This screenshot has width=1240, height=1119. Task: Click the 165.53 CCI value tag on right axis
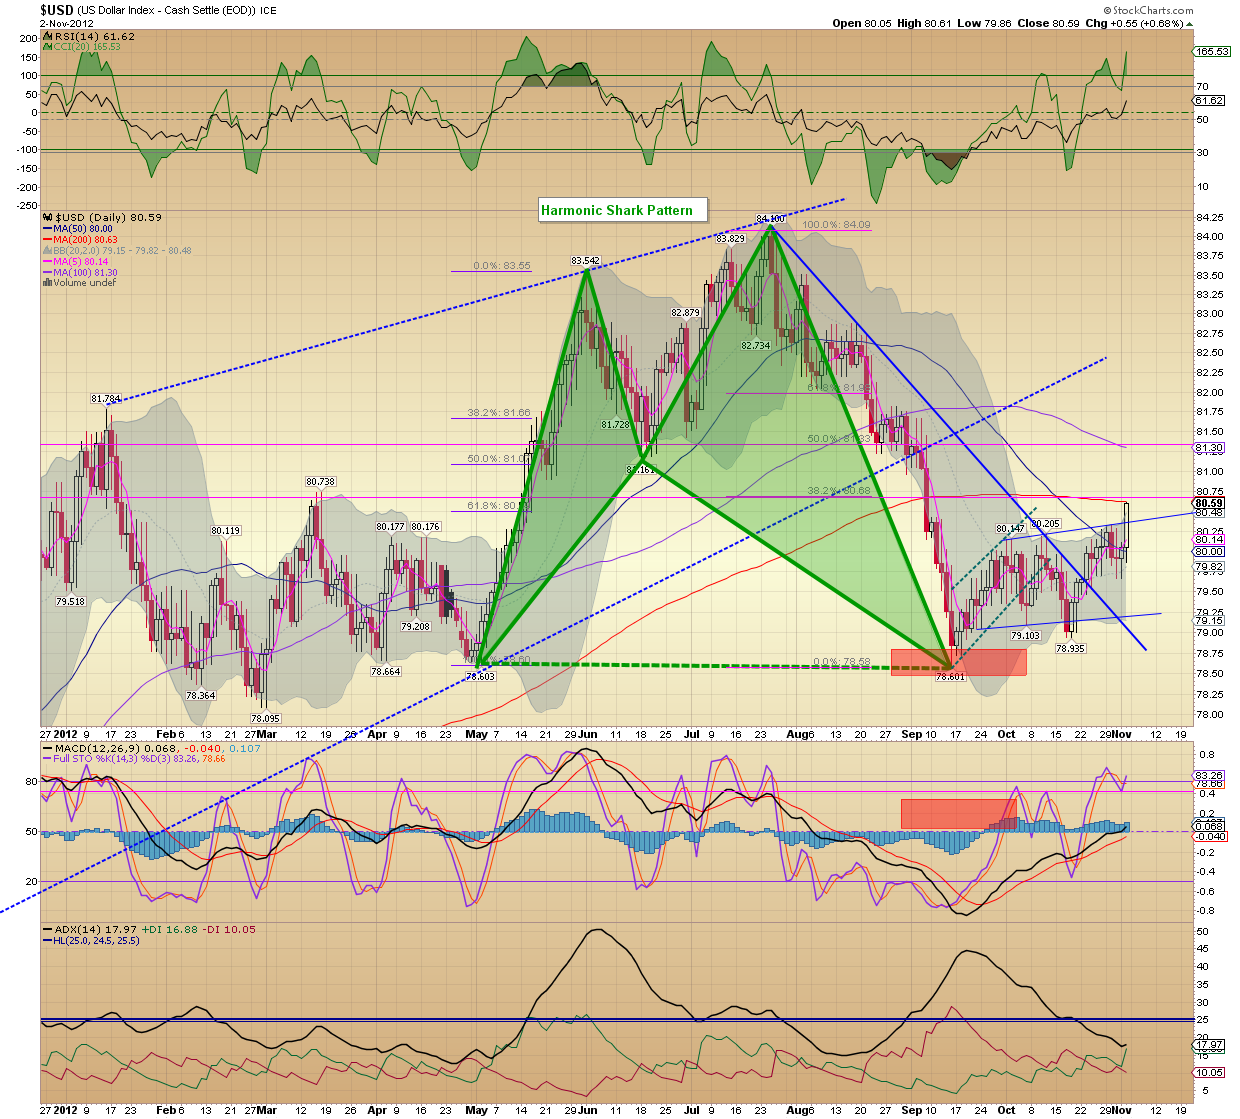tap(1212, 51)
